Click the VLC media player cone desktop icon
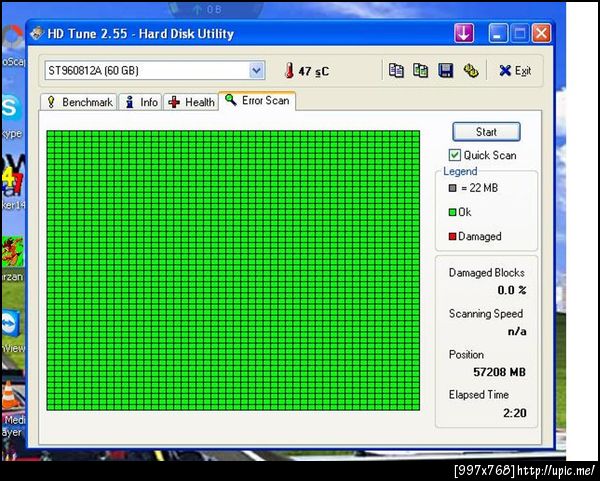 click(x=10, y=395)
